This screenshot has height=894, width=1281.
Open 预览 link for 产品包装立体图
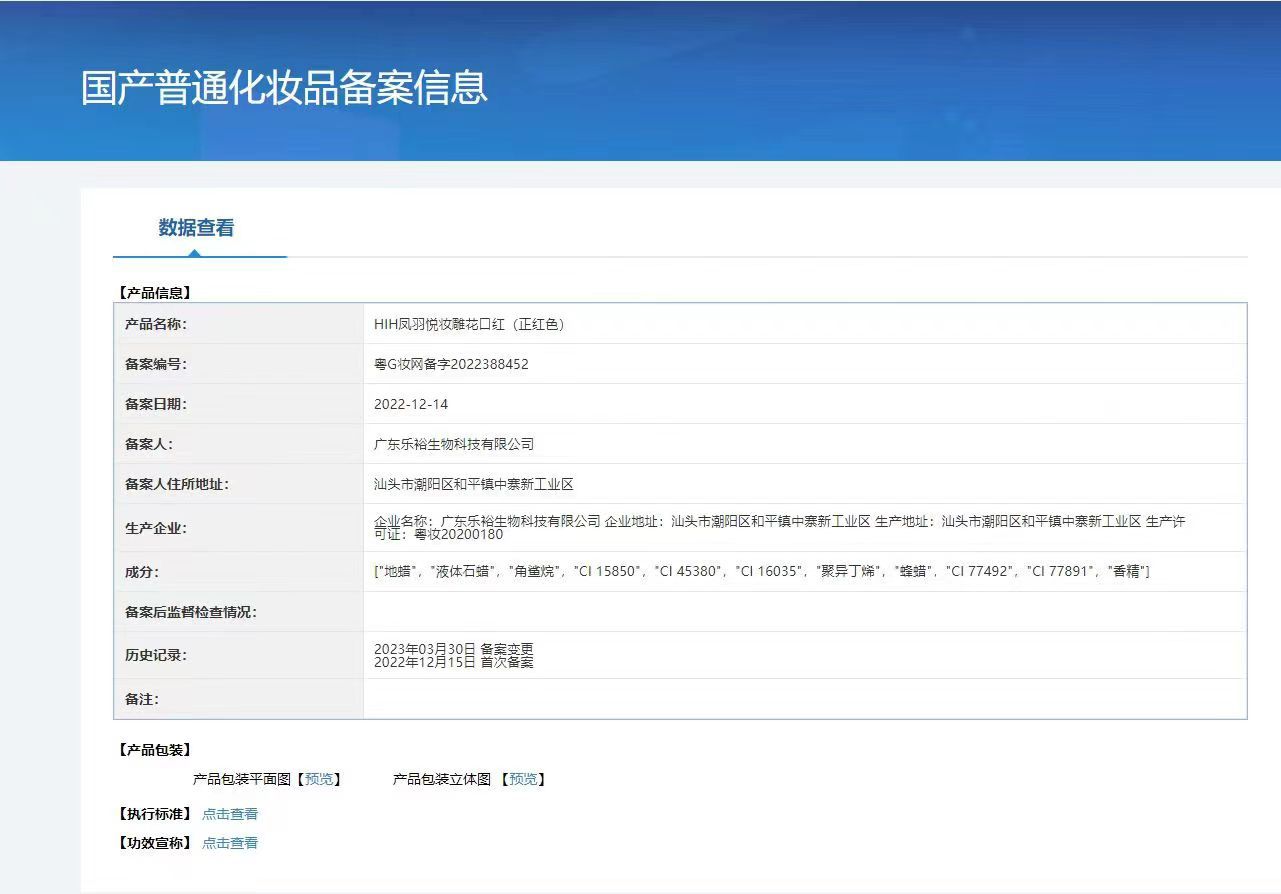click(523, 779)
